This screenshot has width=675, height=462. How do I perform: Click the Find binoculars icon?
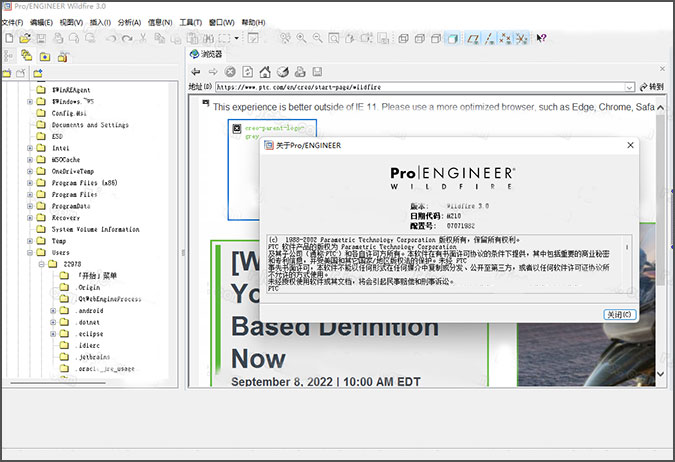coord(208,38)
